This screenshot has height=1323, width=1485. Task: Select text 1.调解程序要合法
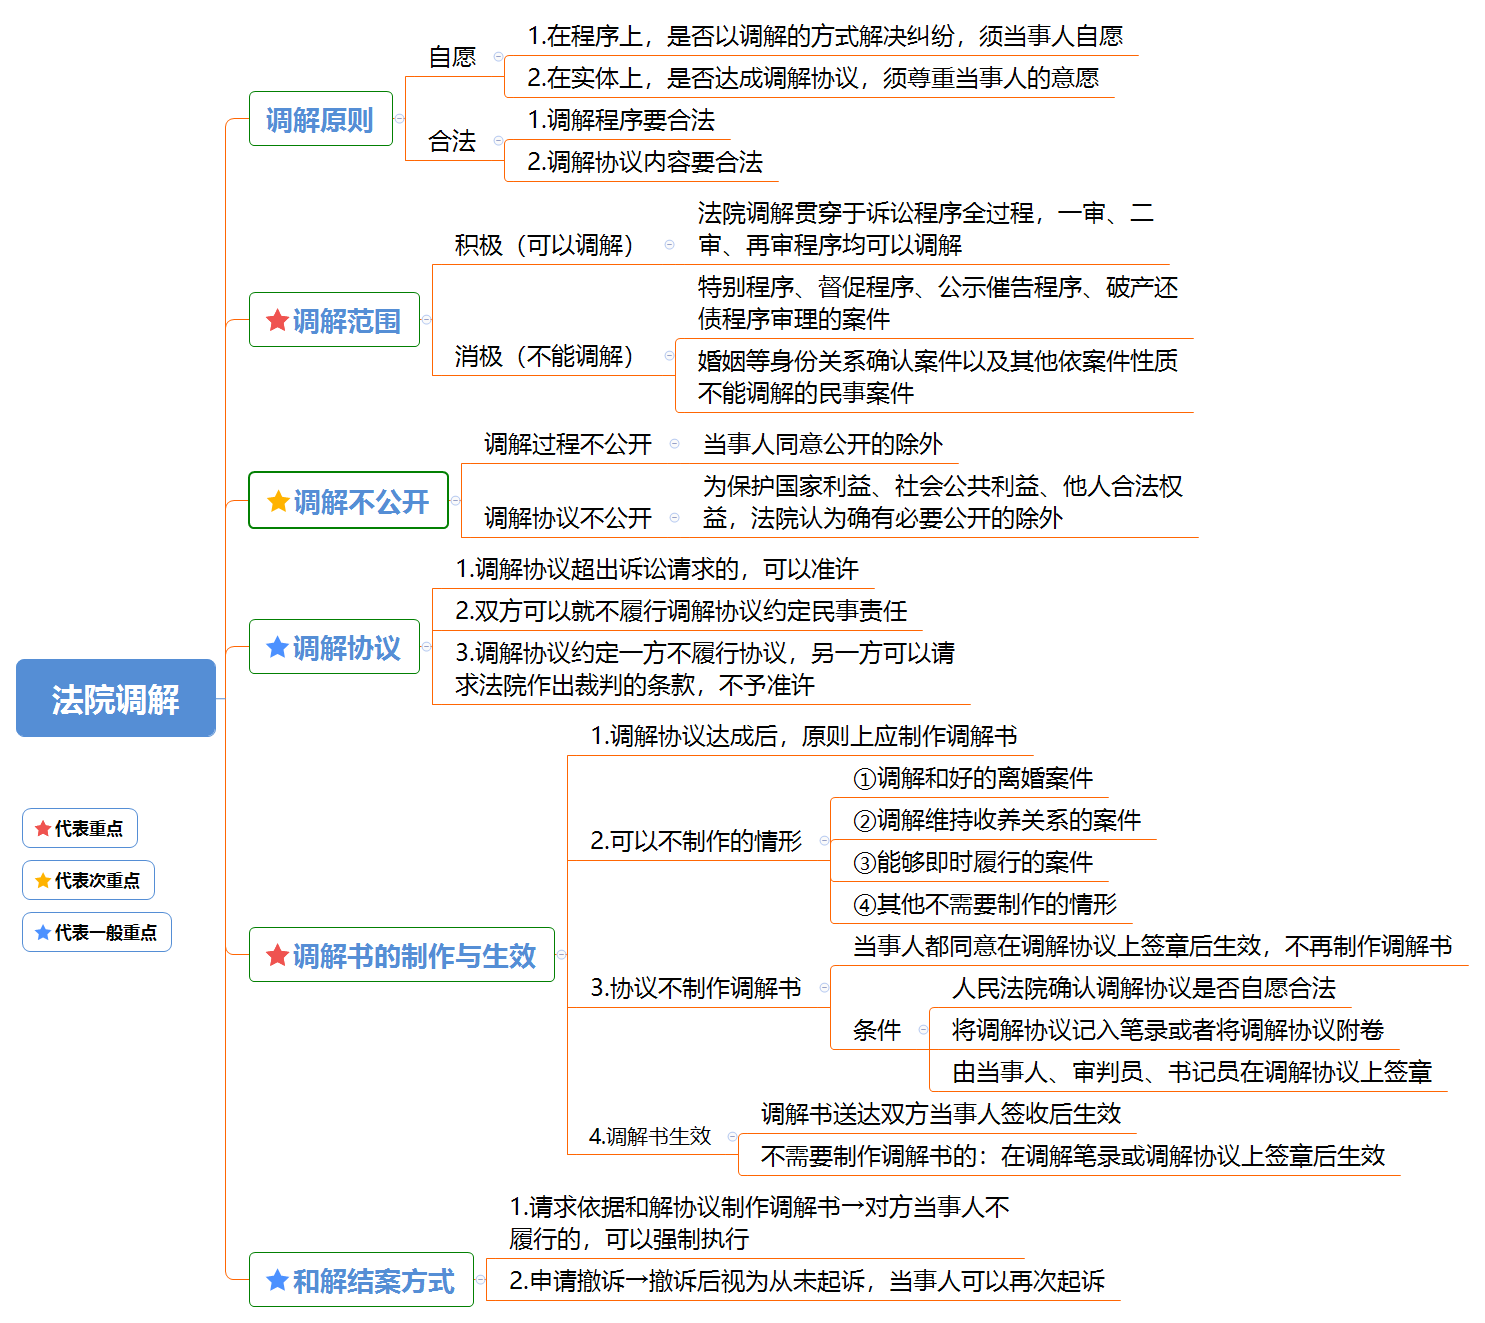pos(621,120)
